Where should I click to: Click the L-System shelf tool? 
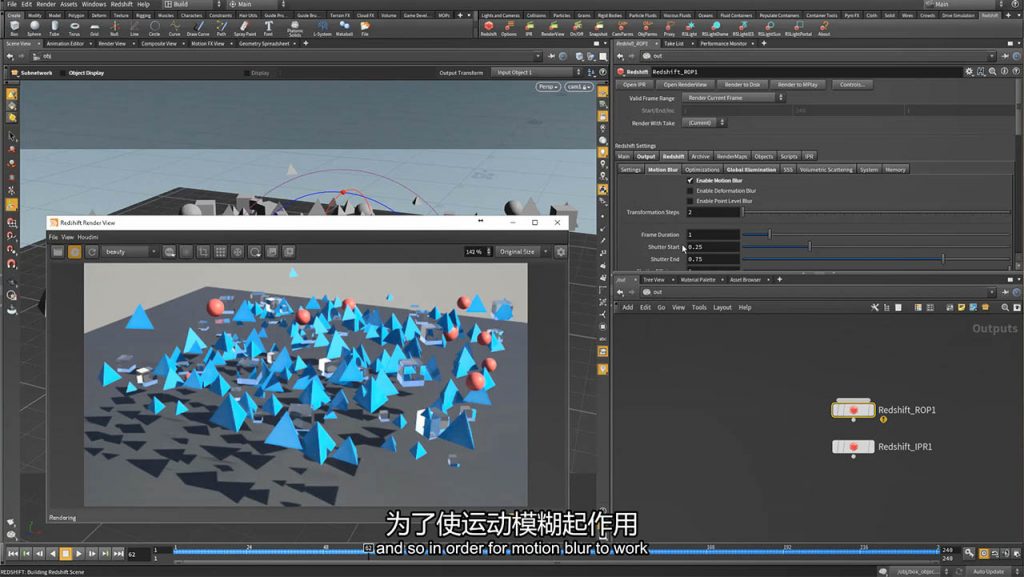pyautogui.click(x=322, y=28)
